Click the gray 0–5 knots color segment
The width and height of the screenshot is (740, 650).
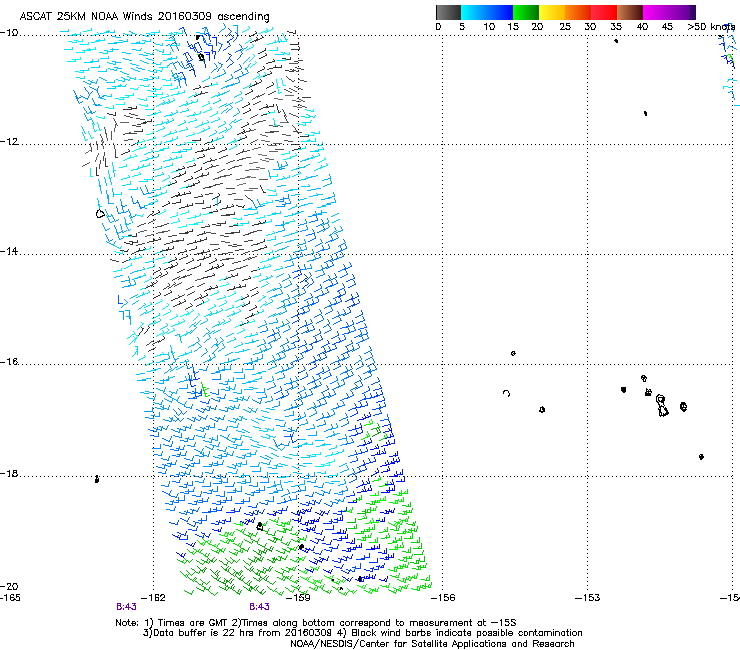pyautogui.click(x=448, y=12)
